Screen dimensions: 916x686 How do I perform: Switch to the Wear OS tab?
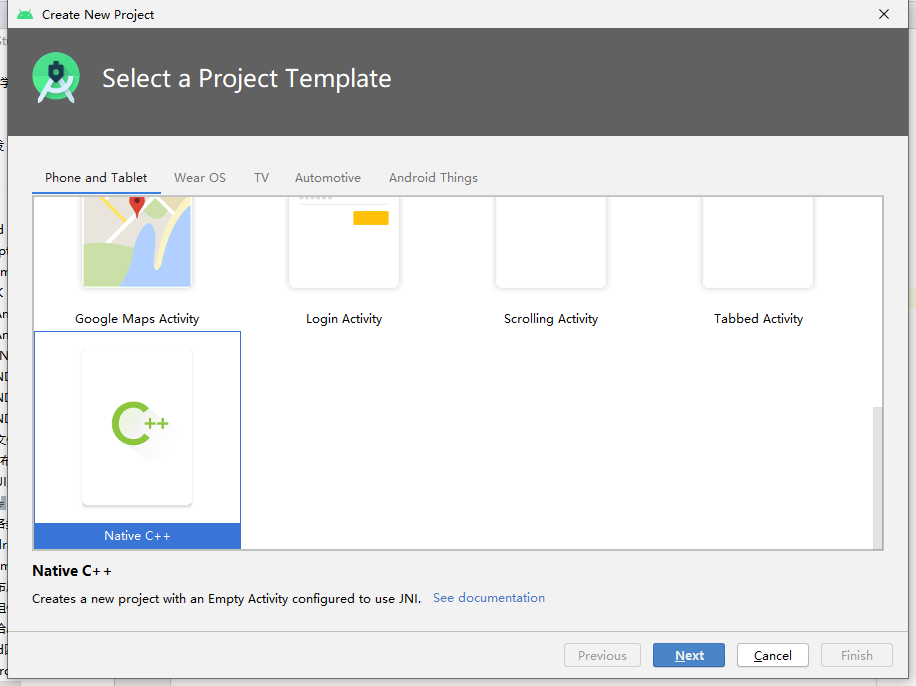pyautogui.click(x=200, y=178)
